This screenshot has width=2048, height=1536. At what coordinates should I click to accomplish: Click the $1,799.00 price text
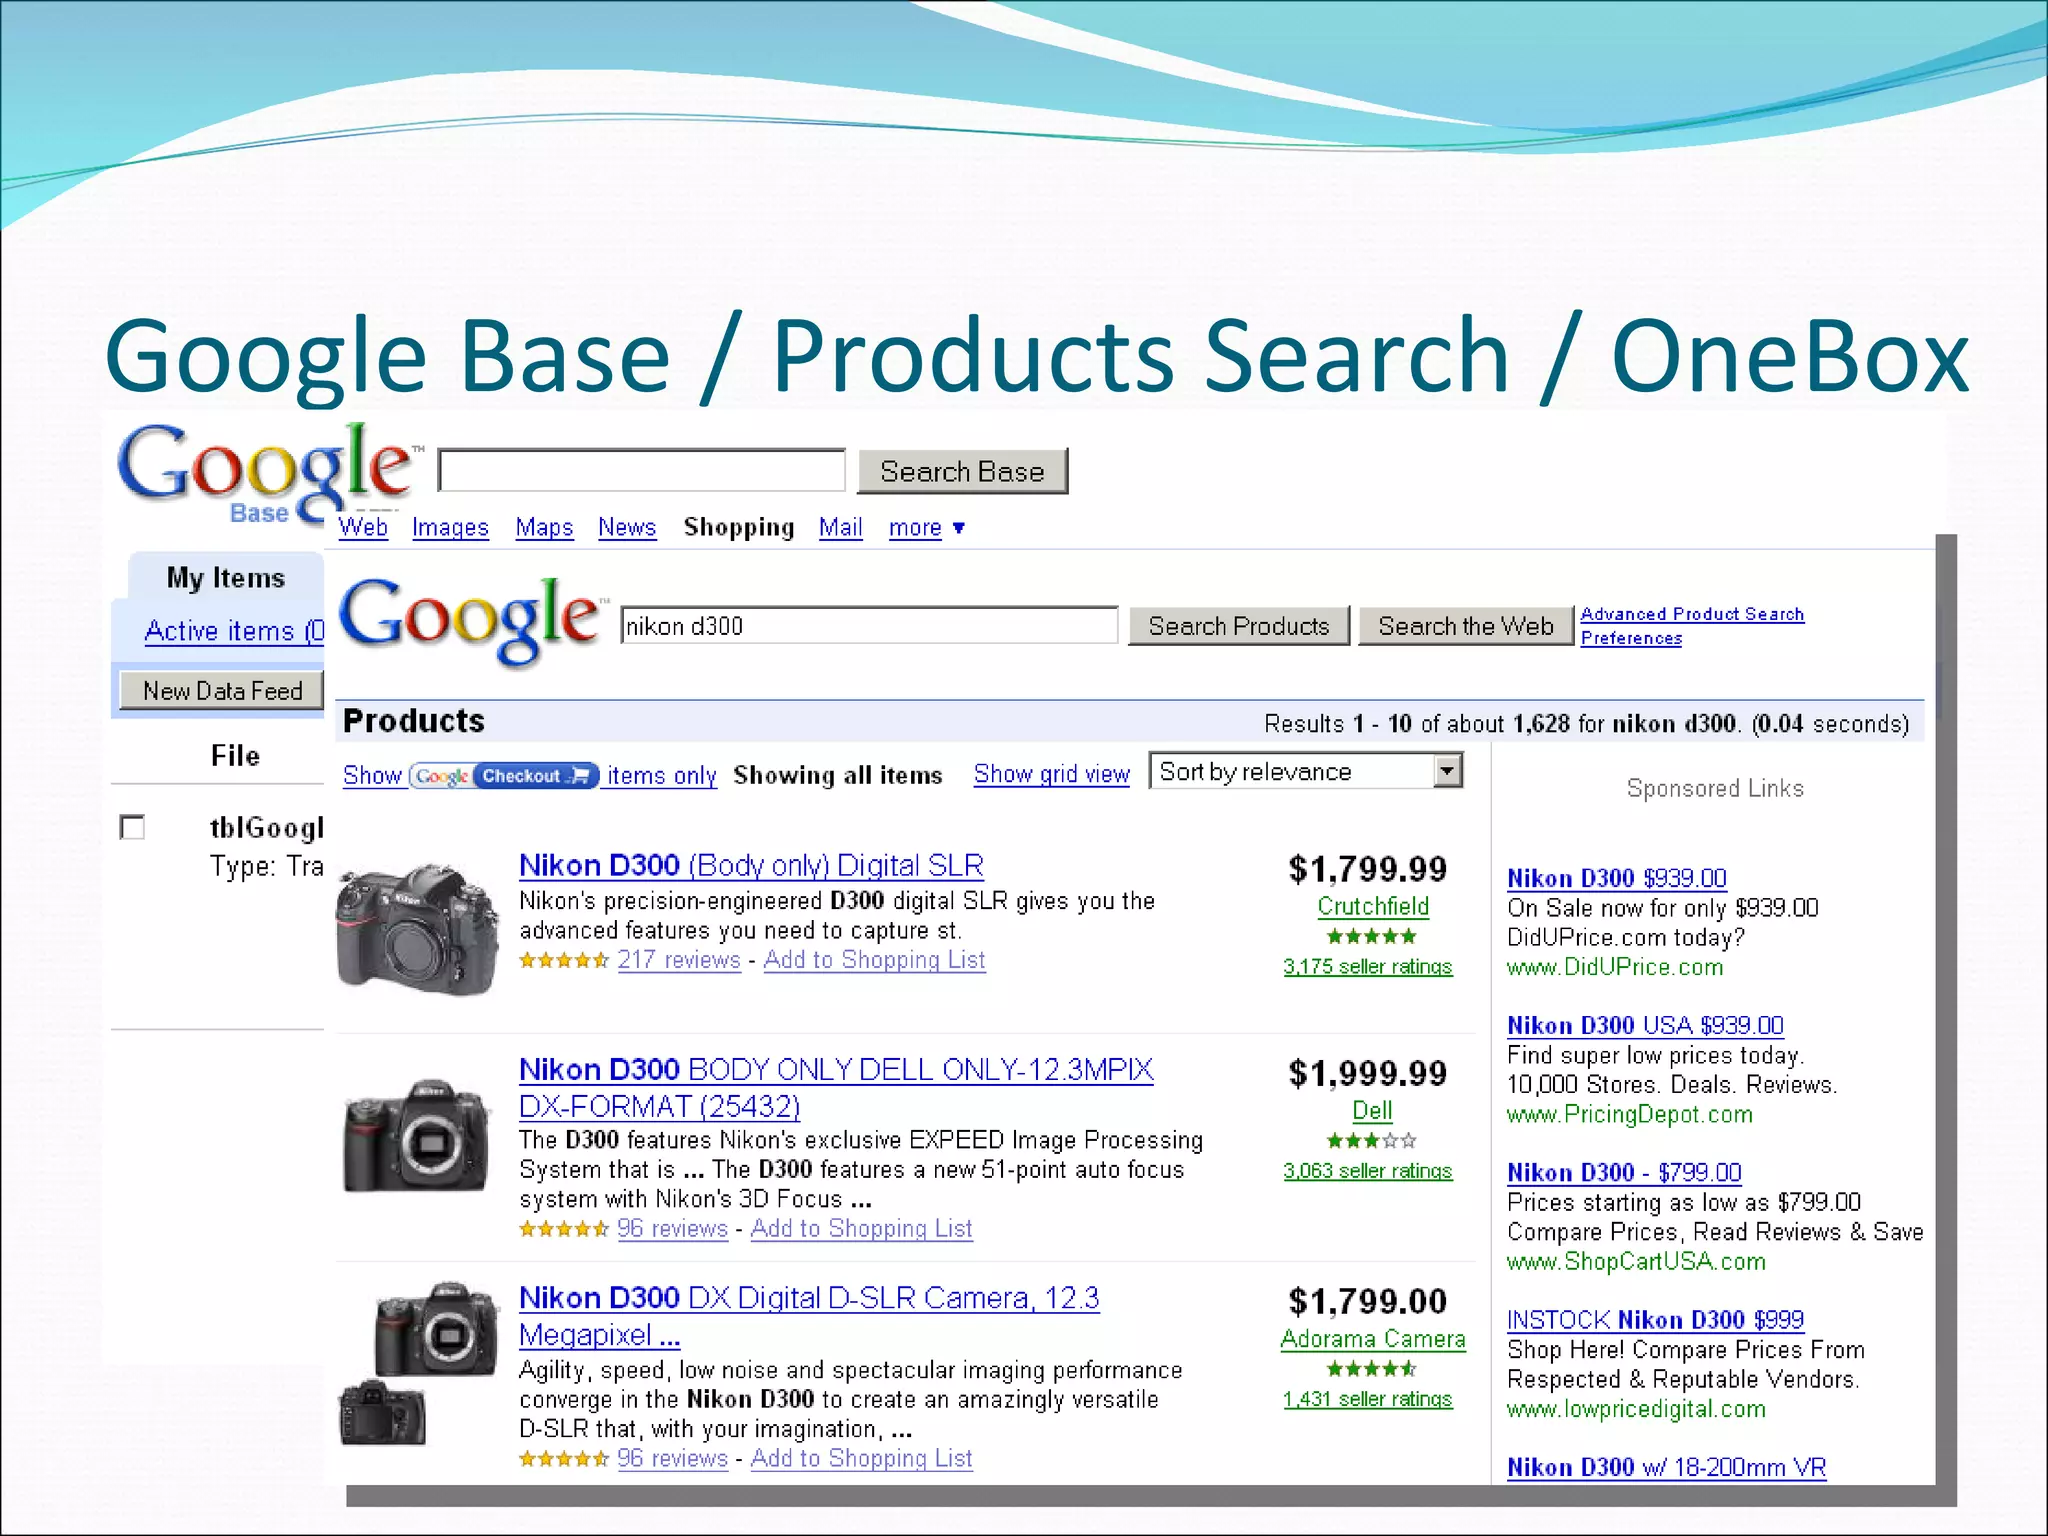[1368, 1301]
